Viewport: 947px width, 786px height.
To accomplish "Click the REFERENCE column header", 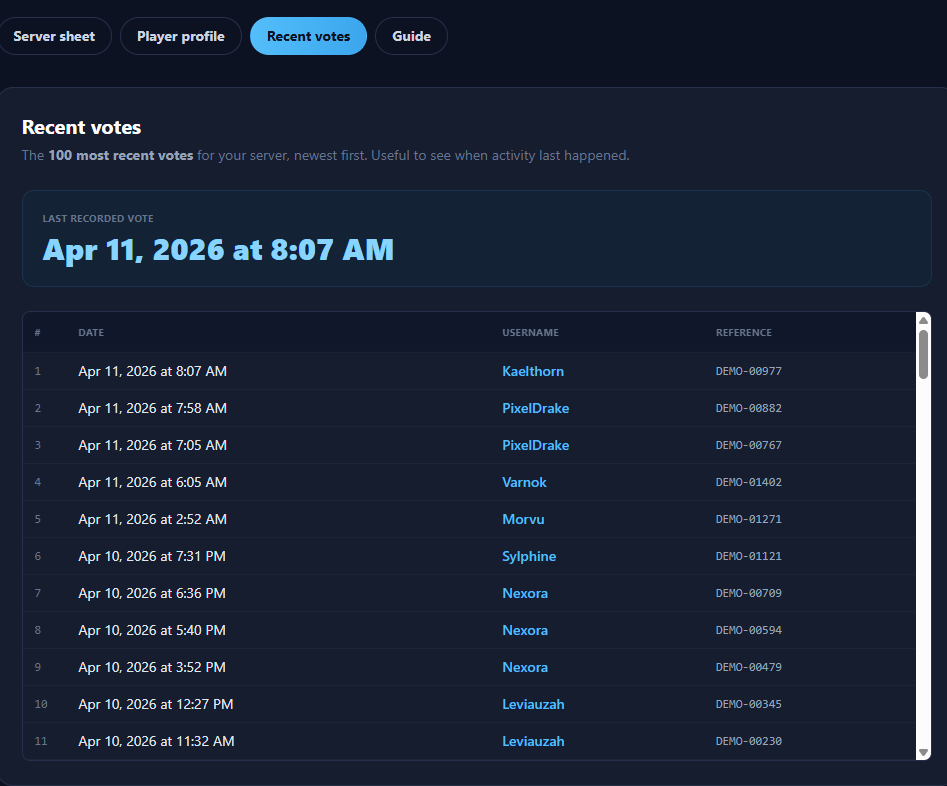I will 743,332.
